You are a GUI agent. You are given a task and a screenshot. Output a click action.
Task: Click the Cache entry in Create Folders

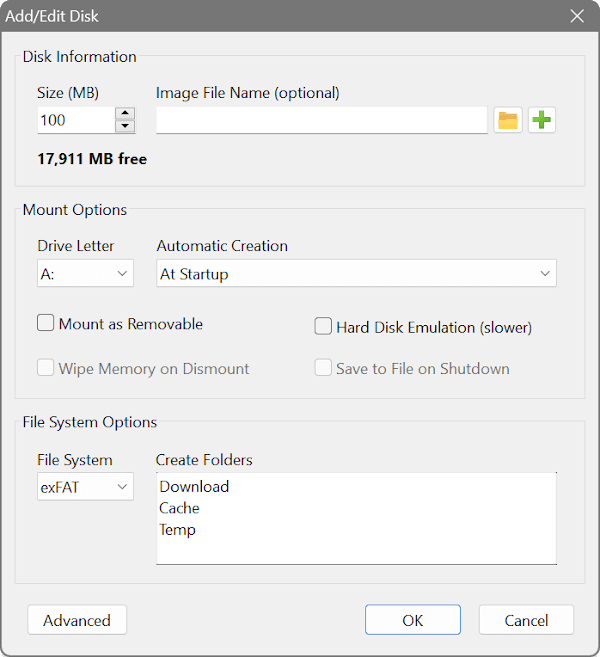tap(179, 508)
